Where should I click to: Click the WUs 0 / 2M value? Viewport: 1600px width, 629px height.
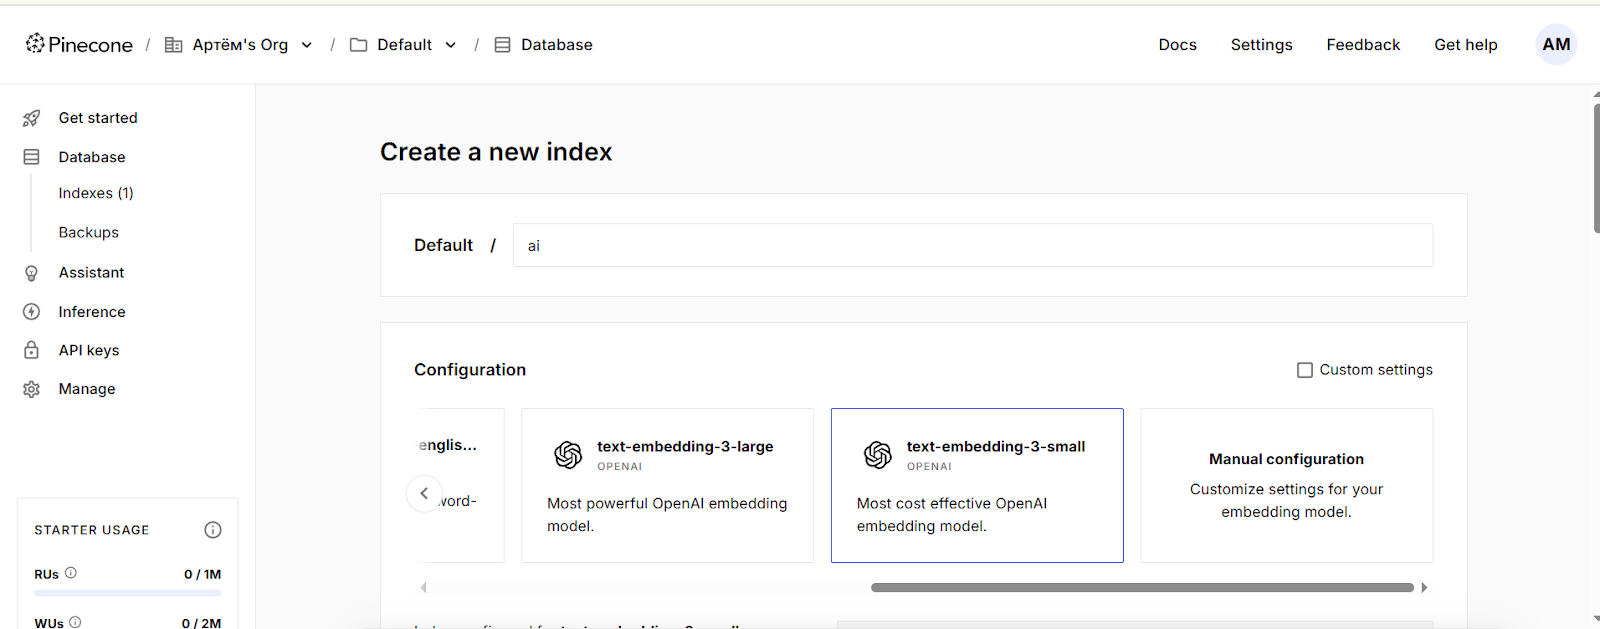(x=201, y=623)
